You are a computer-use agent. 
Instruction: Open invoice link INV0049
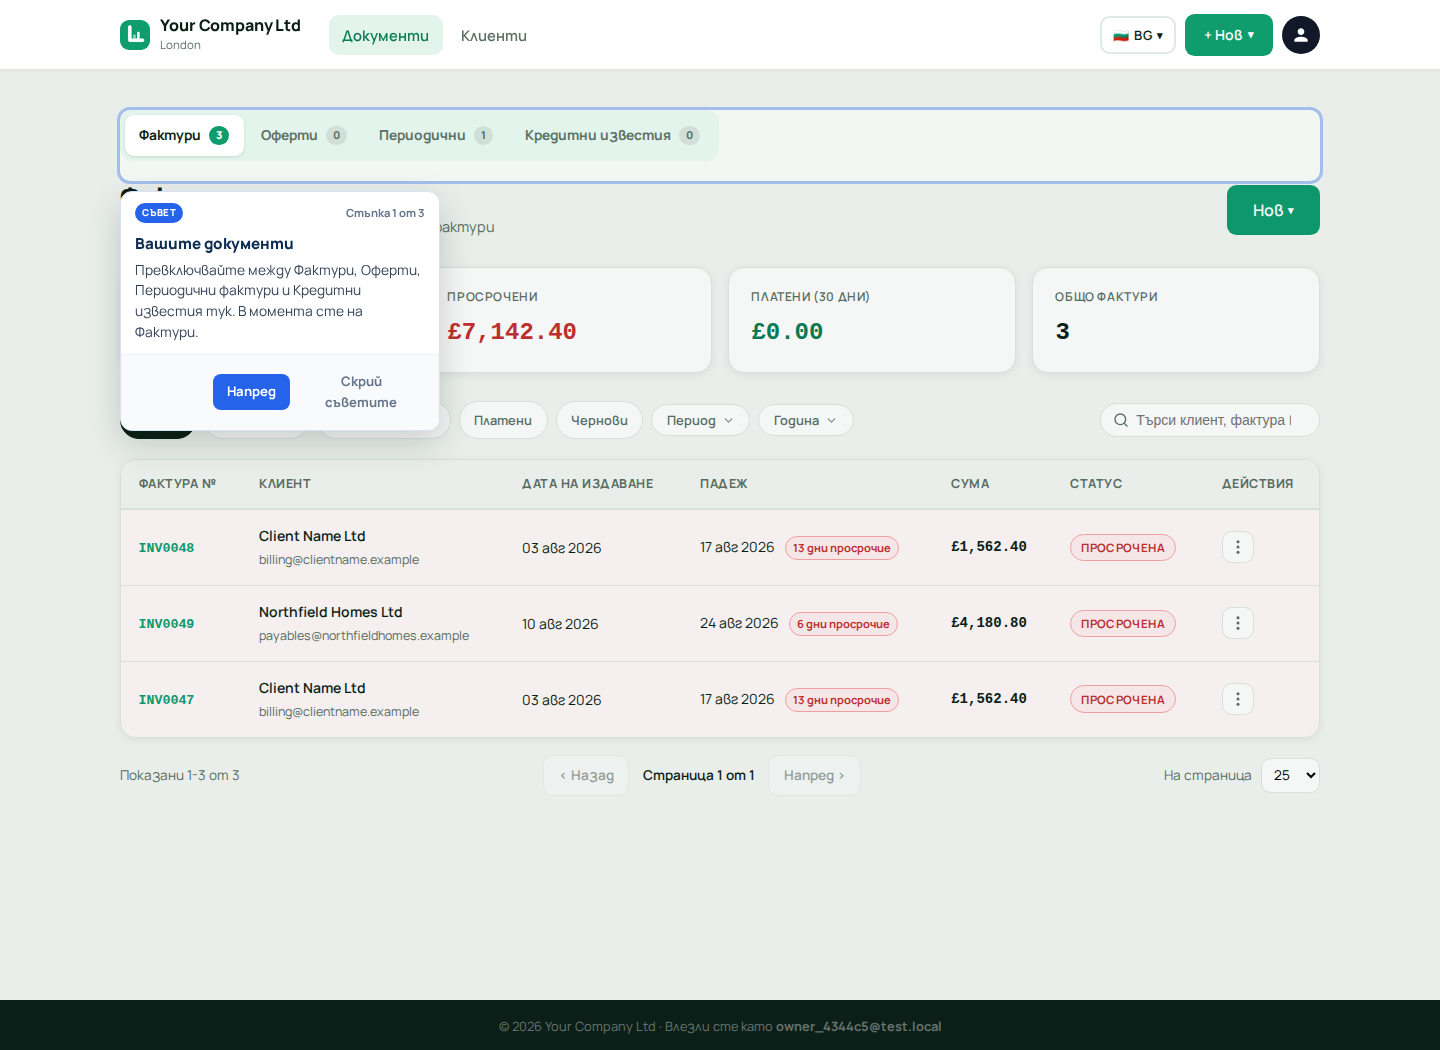pos(166,624)
